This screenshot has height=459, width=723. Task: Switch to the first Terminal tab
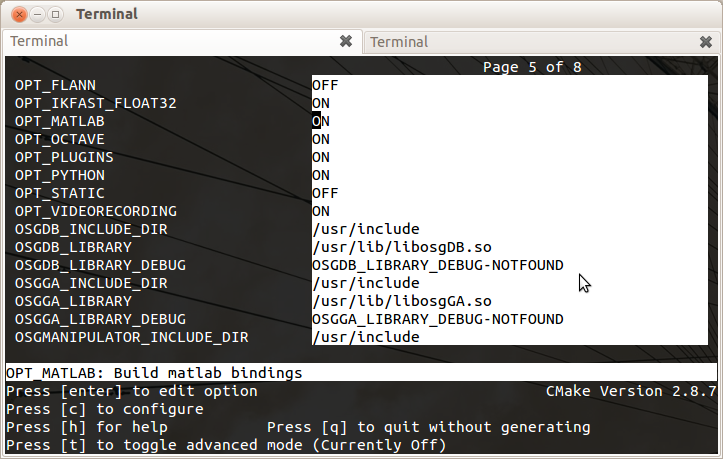(170, 42)
